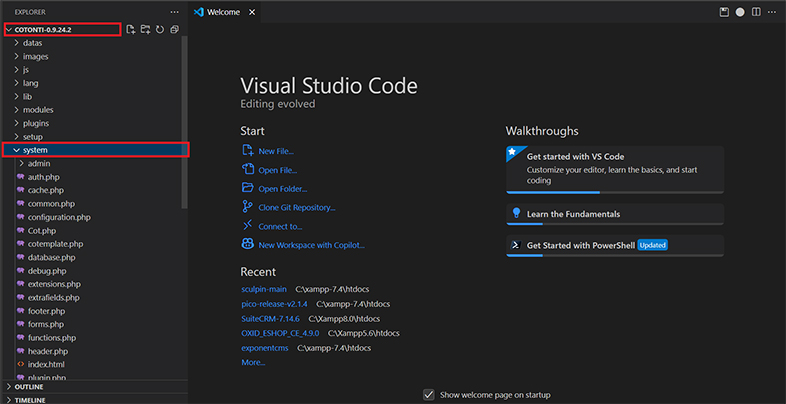Viewport: 786px width, 404px height.
Task: Click the Connect to remote icon
Action: [x=248, y=226]
